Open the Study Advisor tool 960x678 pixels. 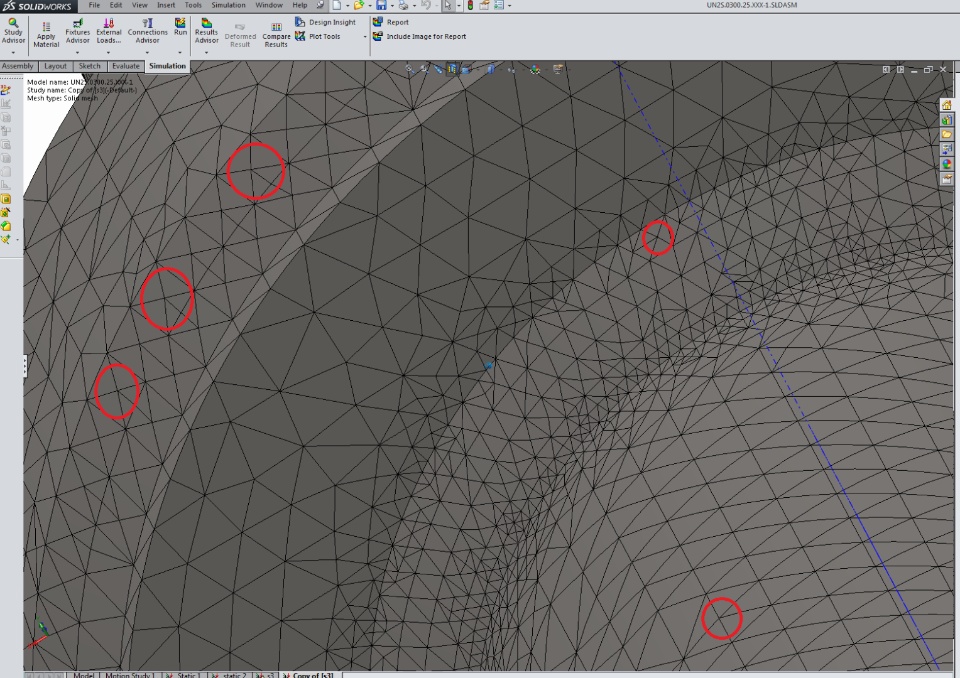[x=13, y=31]
